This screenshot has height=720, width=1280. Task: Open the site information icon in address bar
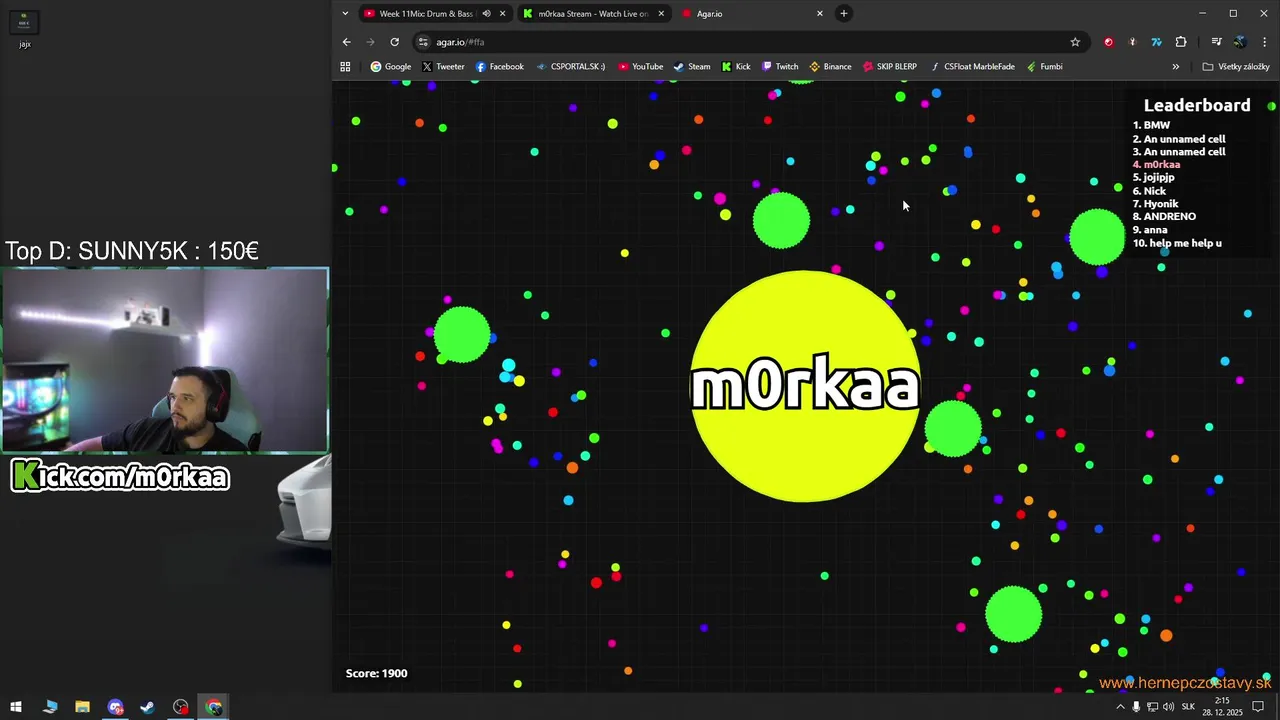pyautogui.click(x=423, y=42)
